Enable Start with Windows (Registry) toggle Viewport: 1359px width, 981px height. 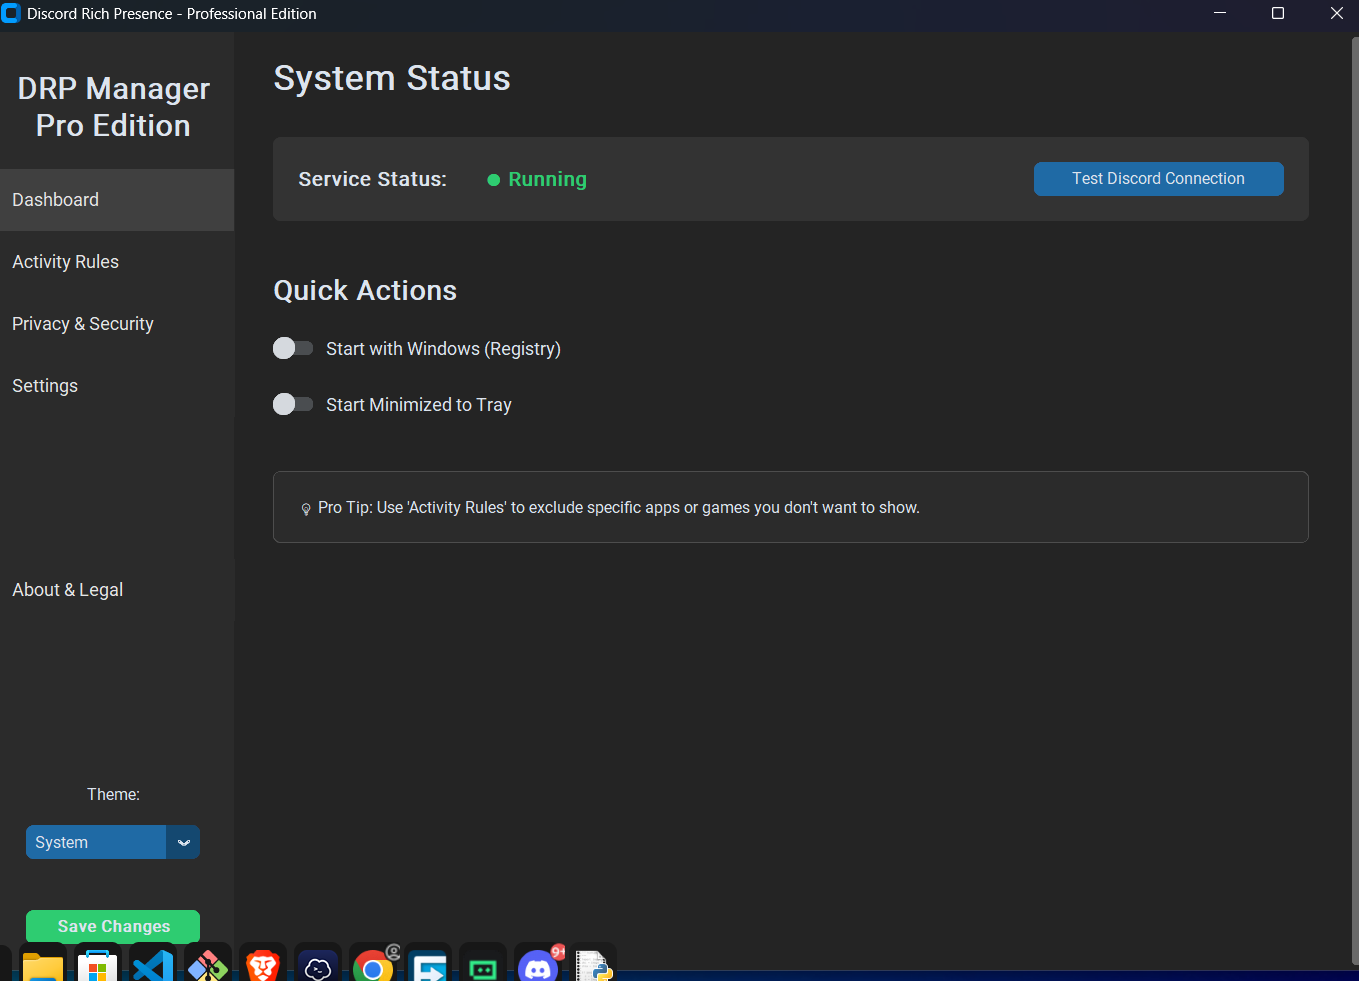pyautogui.click(x=293, y=348)
